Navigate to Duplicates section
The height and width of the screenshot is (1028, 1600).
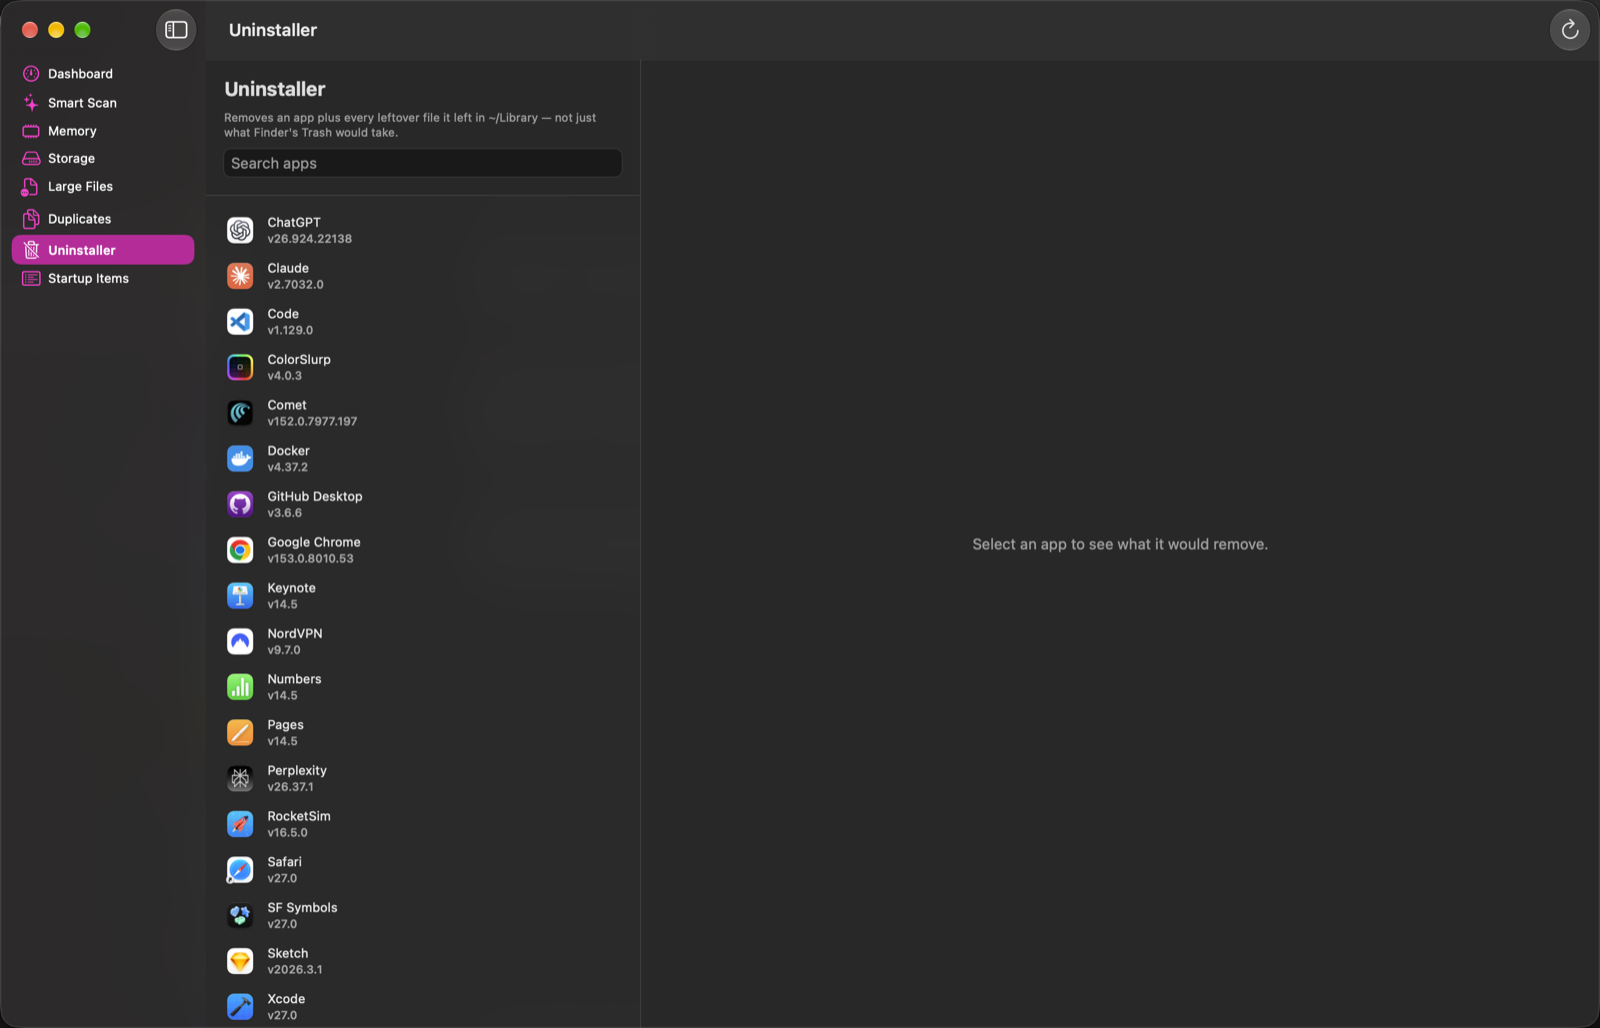click(x=103, y=219)
